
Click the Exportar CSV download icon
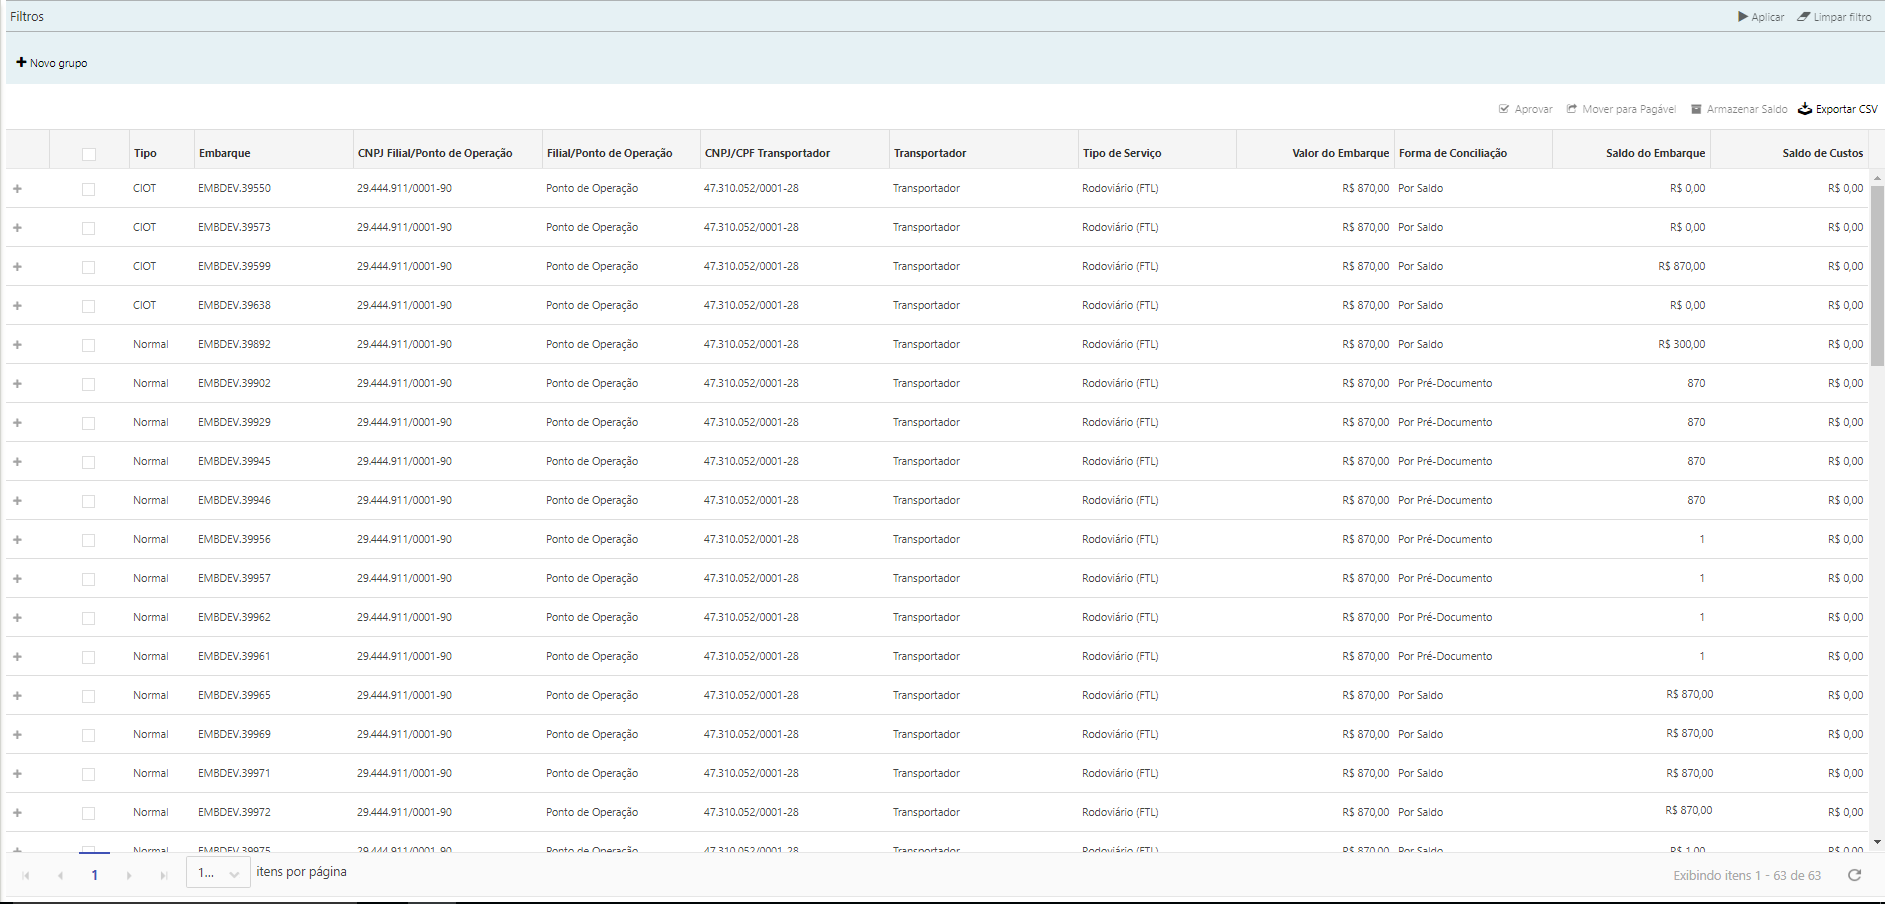[x=1805, y=109]
